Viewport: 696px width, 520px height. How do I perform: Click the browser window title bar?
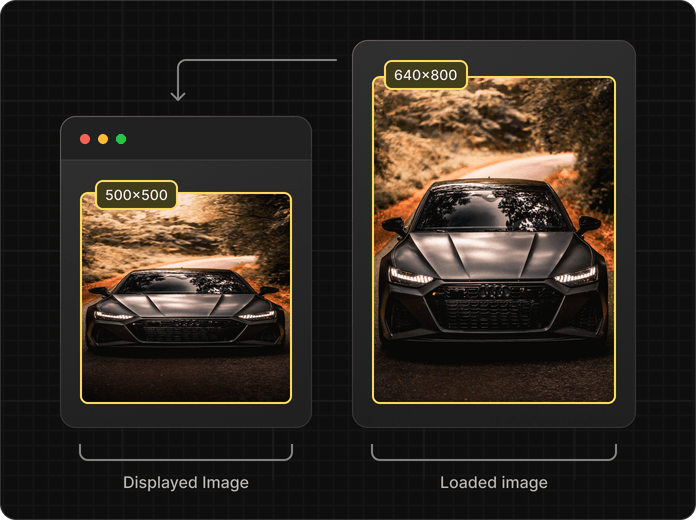pos(210,139)
